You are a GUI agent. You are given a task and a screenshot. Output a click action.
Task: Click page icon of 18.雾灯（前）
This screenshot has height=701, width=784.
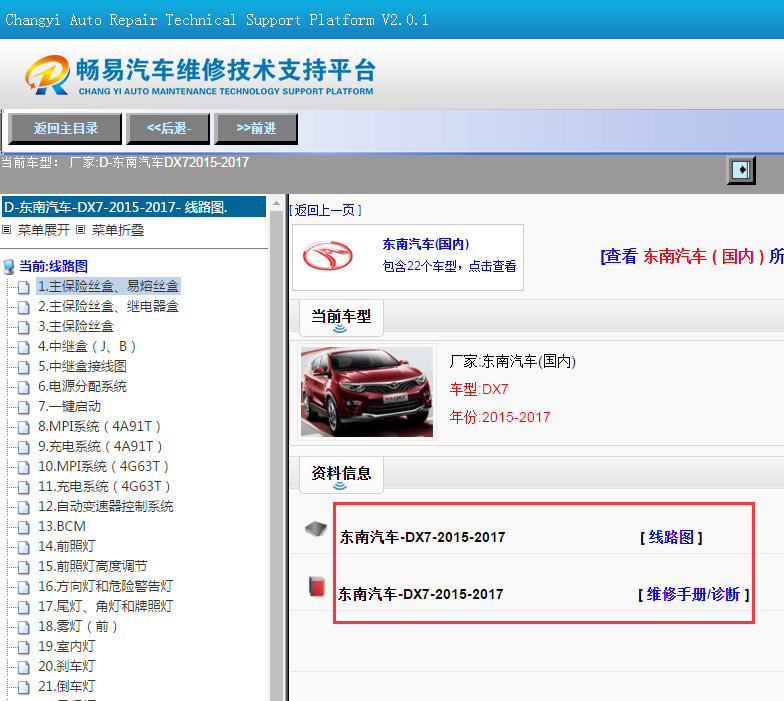click(x=24, y=627)
